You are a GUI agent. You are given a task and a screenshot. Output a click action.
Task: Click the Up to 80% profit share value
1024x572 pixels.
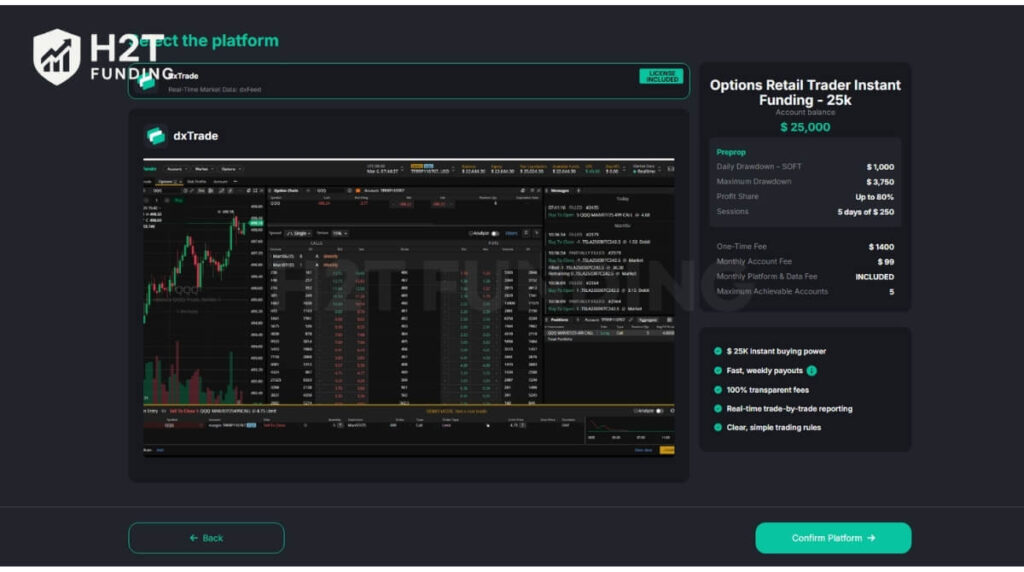coord(874,197)
